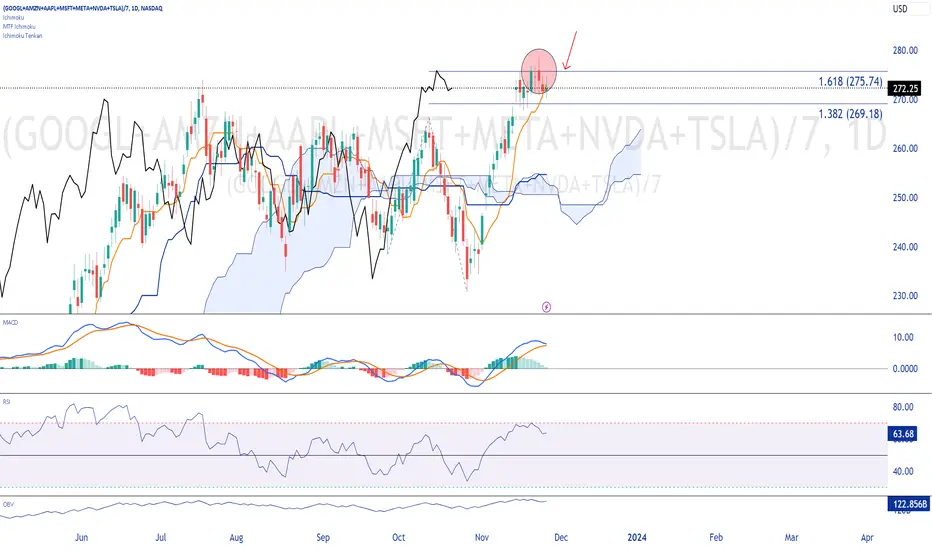Click the Jul label on time axis
This screenshot has width=932, height=550.
pyautogui.click(x=160, y=538)
